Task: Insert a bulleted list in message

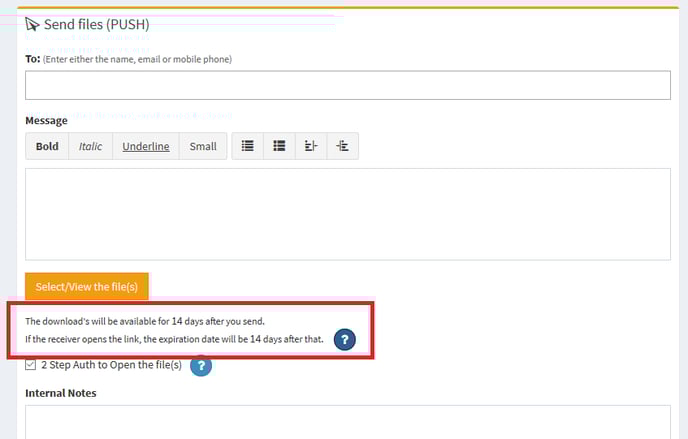Action: tap(247, 146)
